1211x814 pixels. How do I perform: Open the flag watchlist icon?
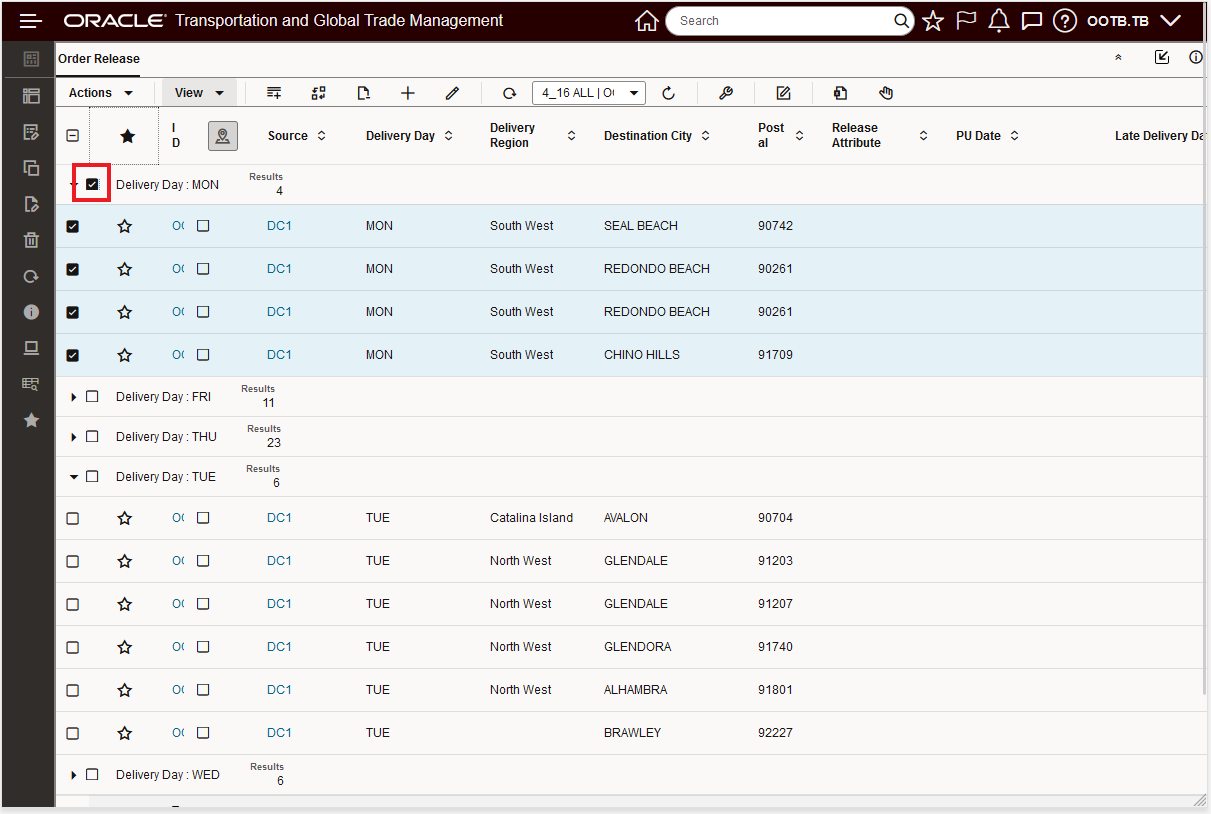(966, 21)
